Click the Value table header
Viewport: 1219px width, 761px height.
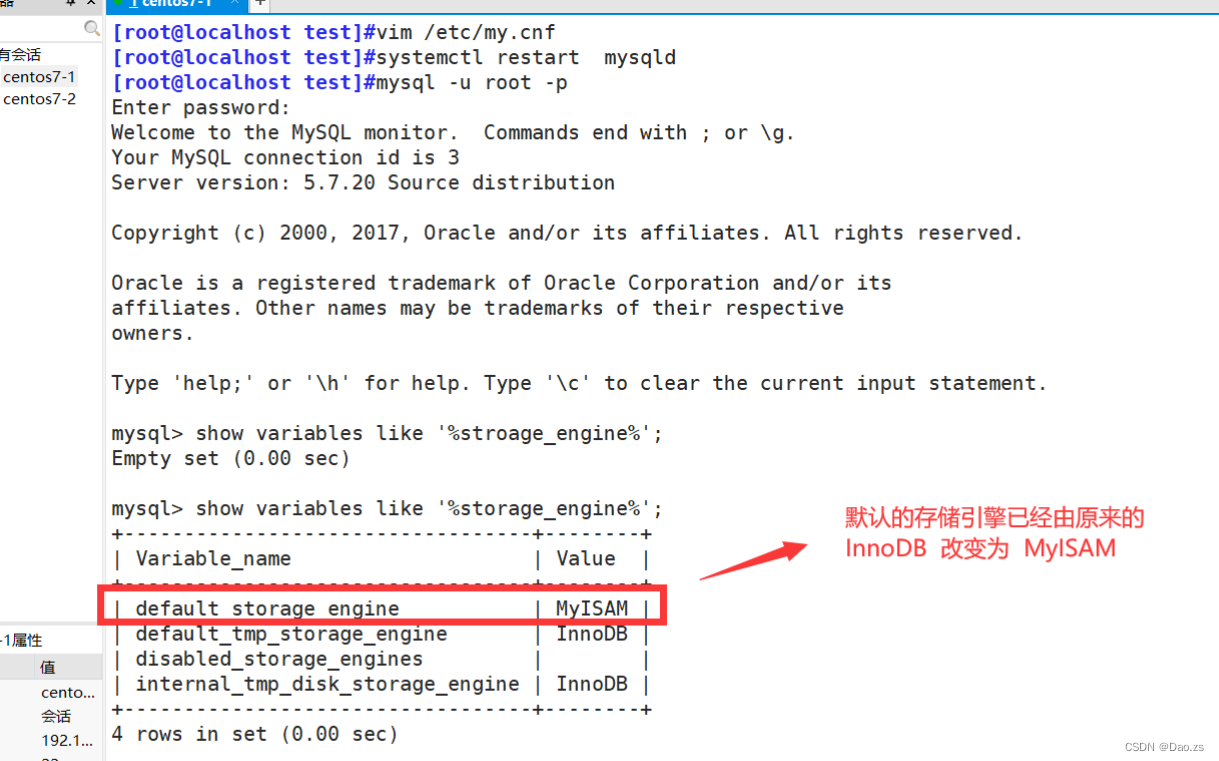pyautogui.click(x=586, y=558)
